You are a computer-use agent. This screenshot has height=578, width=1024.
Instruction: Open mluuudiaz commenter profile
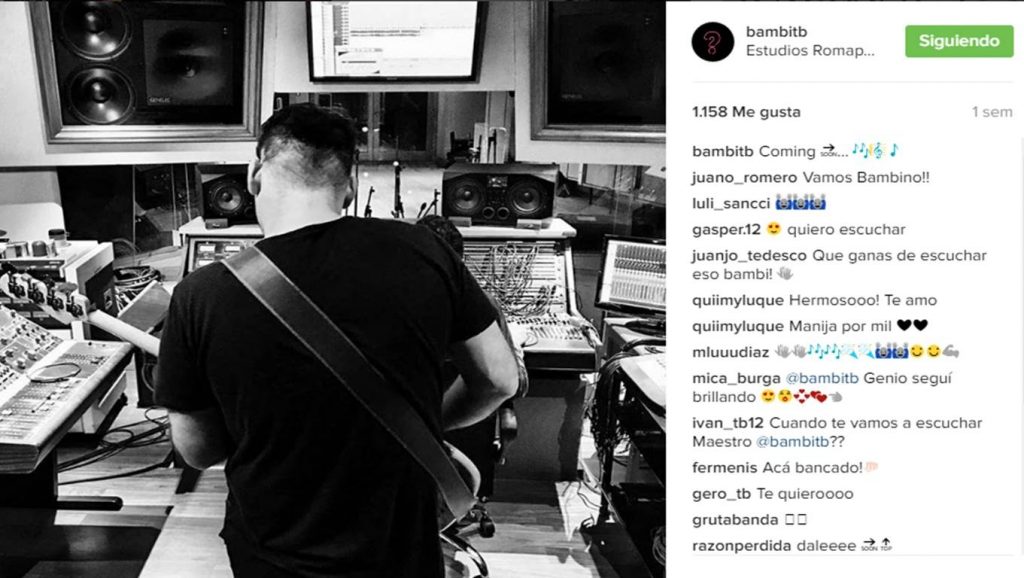click(730, 353)
